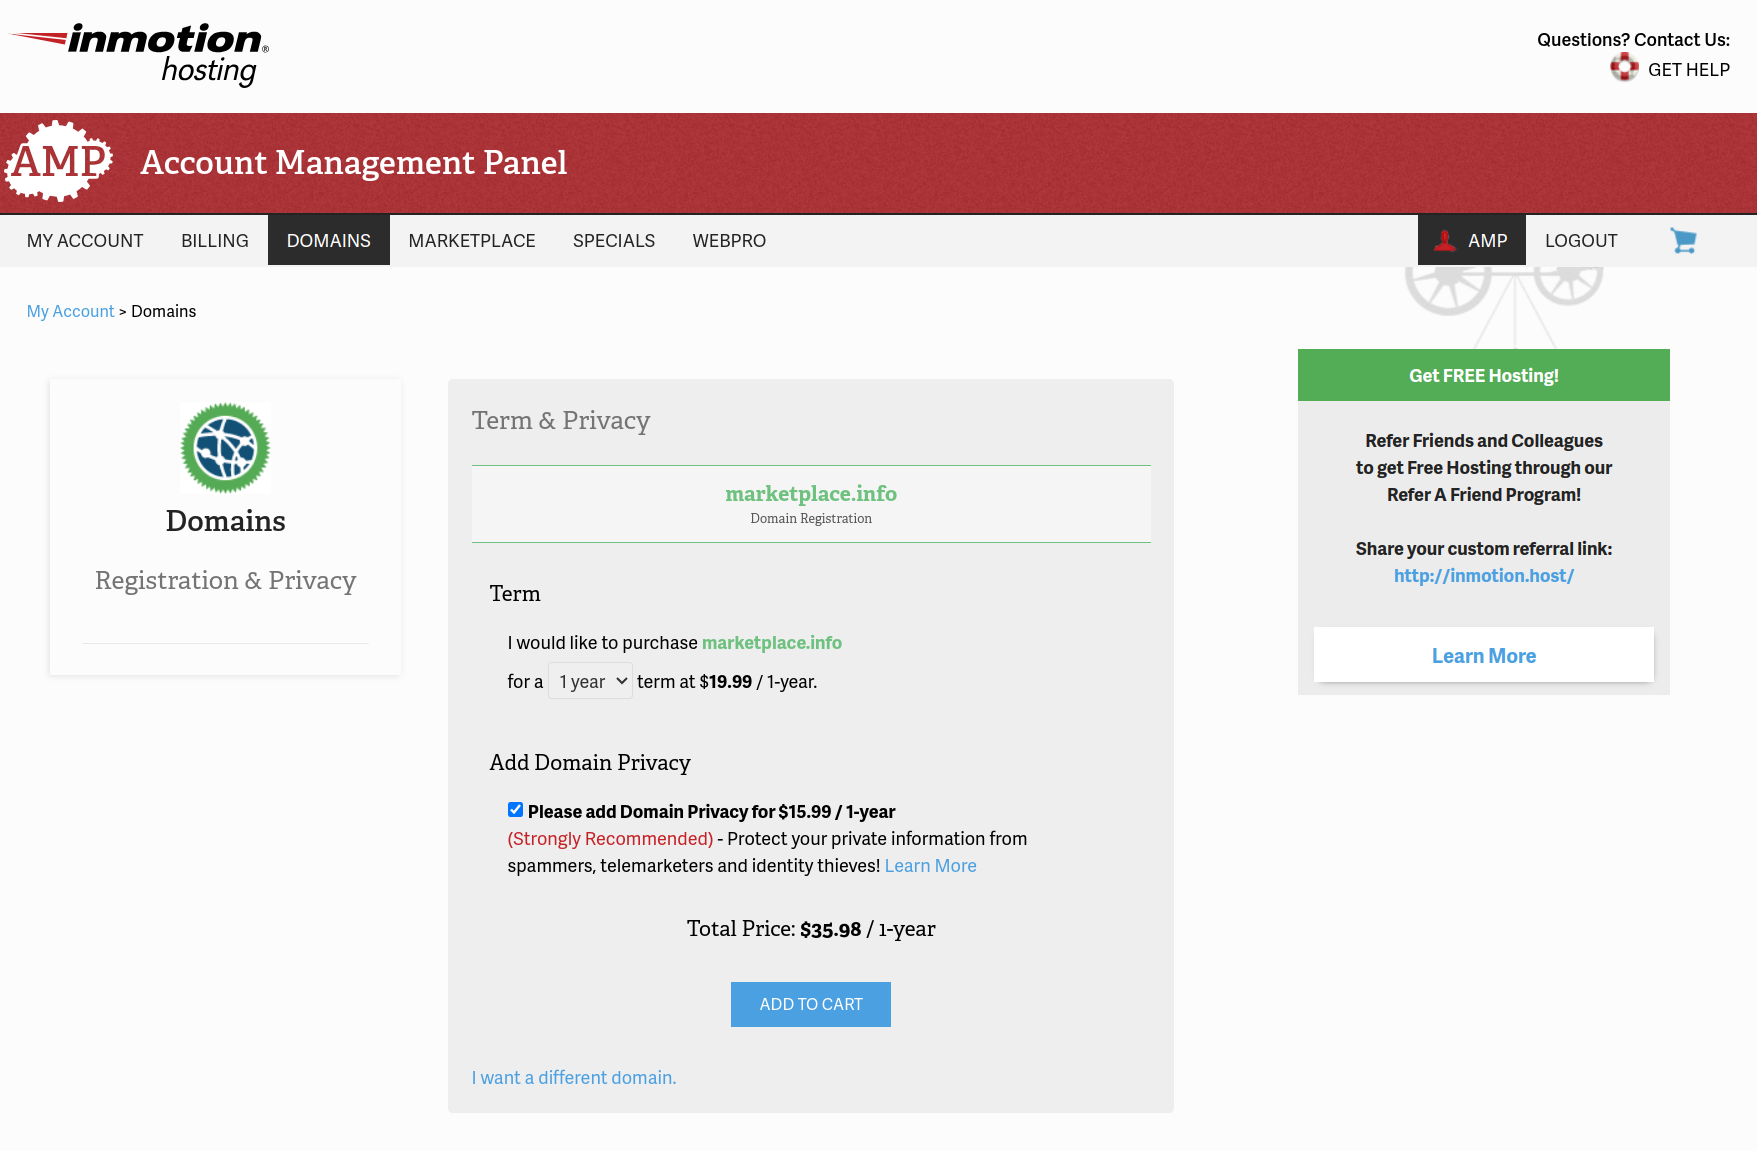Screen dimensions: 1757x1151
Task: Open the http://inmotion.host/ referral link
Action: point(1484,576)
